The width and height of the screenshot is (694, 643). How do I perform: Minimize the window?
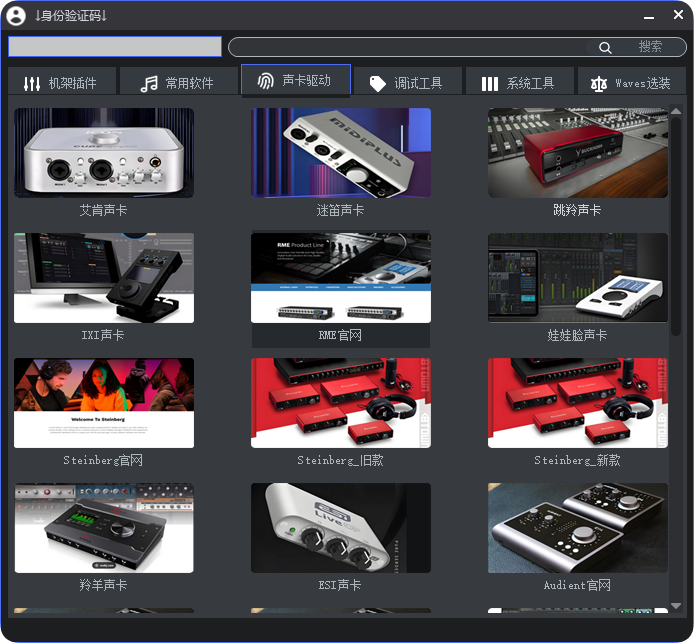click(649, 17)
